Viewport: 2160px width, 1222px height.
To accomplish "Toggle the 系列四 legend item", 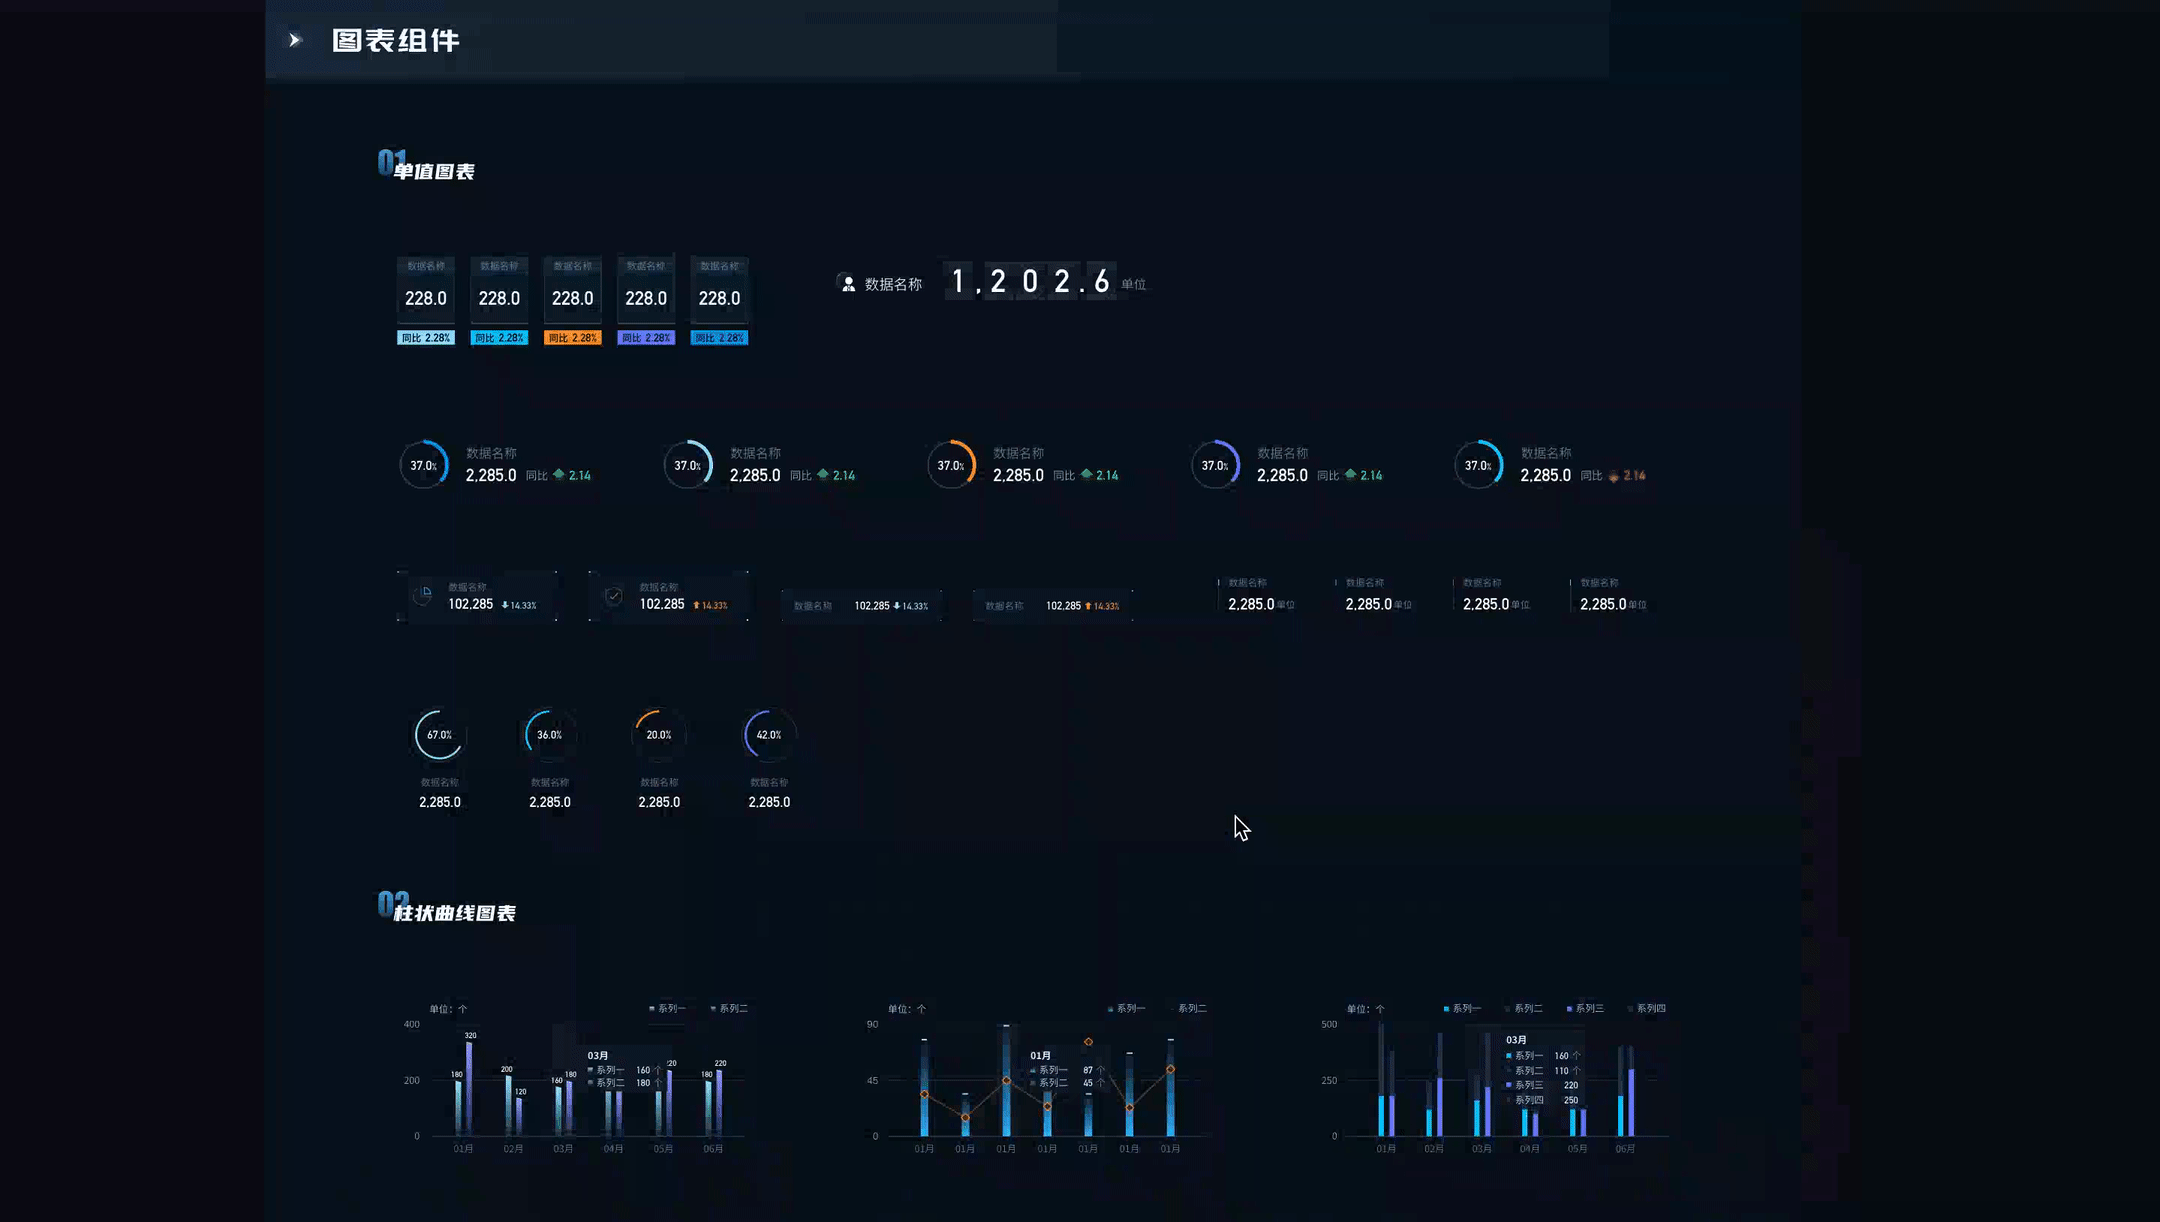I will (1647, 1008).
